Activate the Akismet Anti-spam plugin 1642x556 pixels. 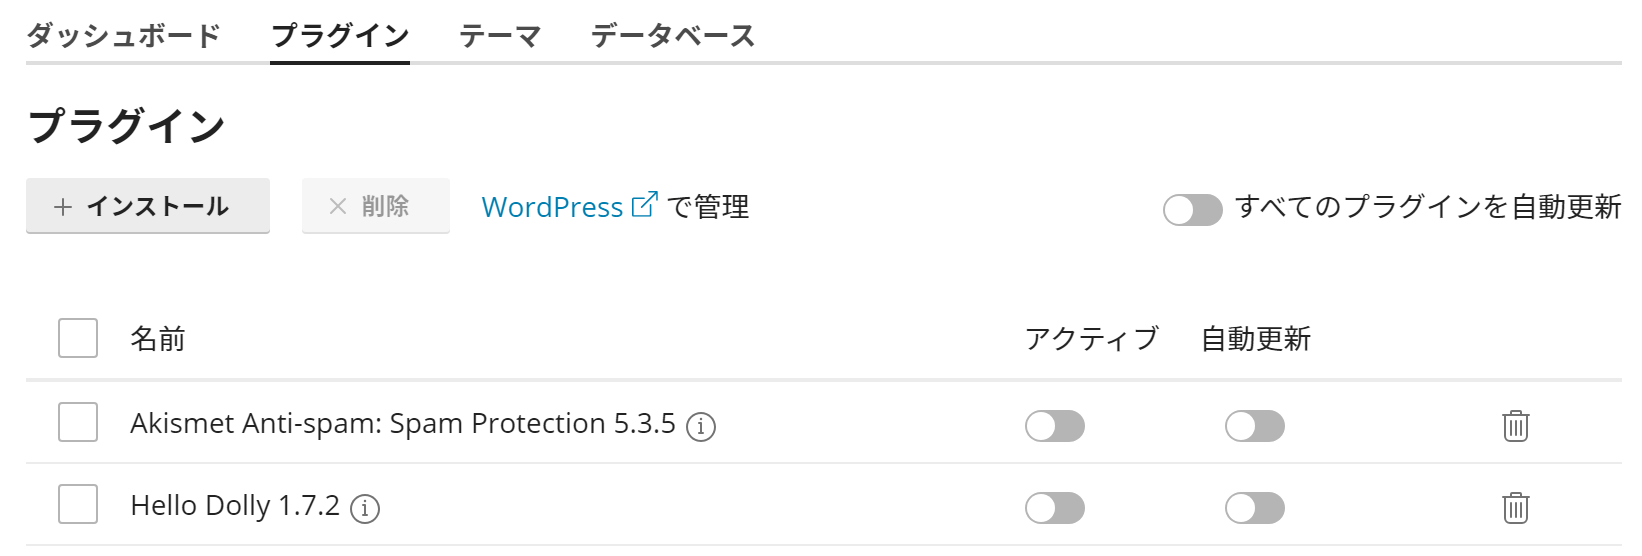(x=1054, y=426)
